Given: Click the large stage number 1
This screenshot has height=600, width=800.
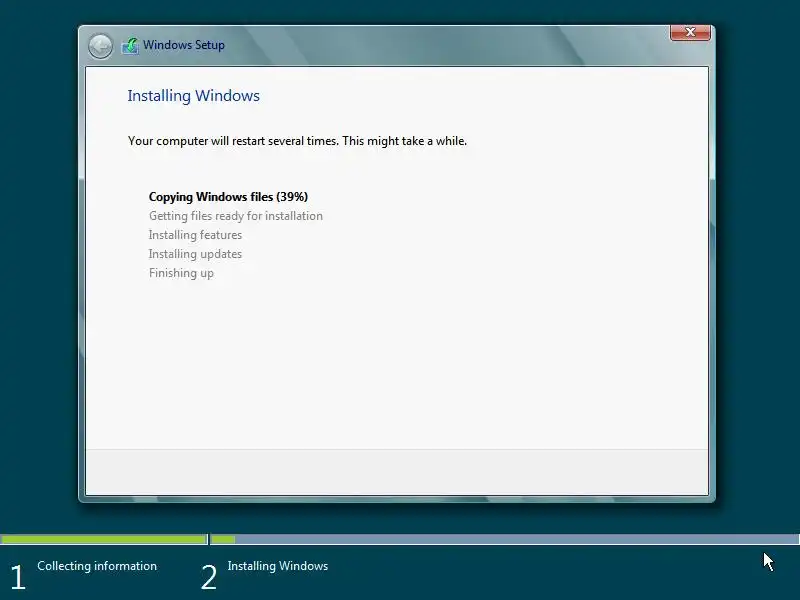Looking at the screenshot, I should pyautogui.click(x=18, y=578).
